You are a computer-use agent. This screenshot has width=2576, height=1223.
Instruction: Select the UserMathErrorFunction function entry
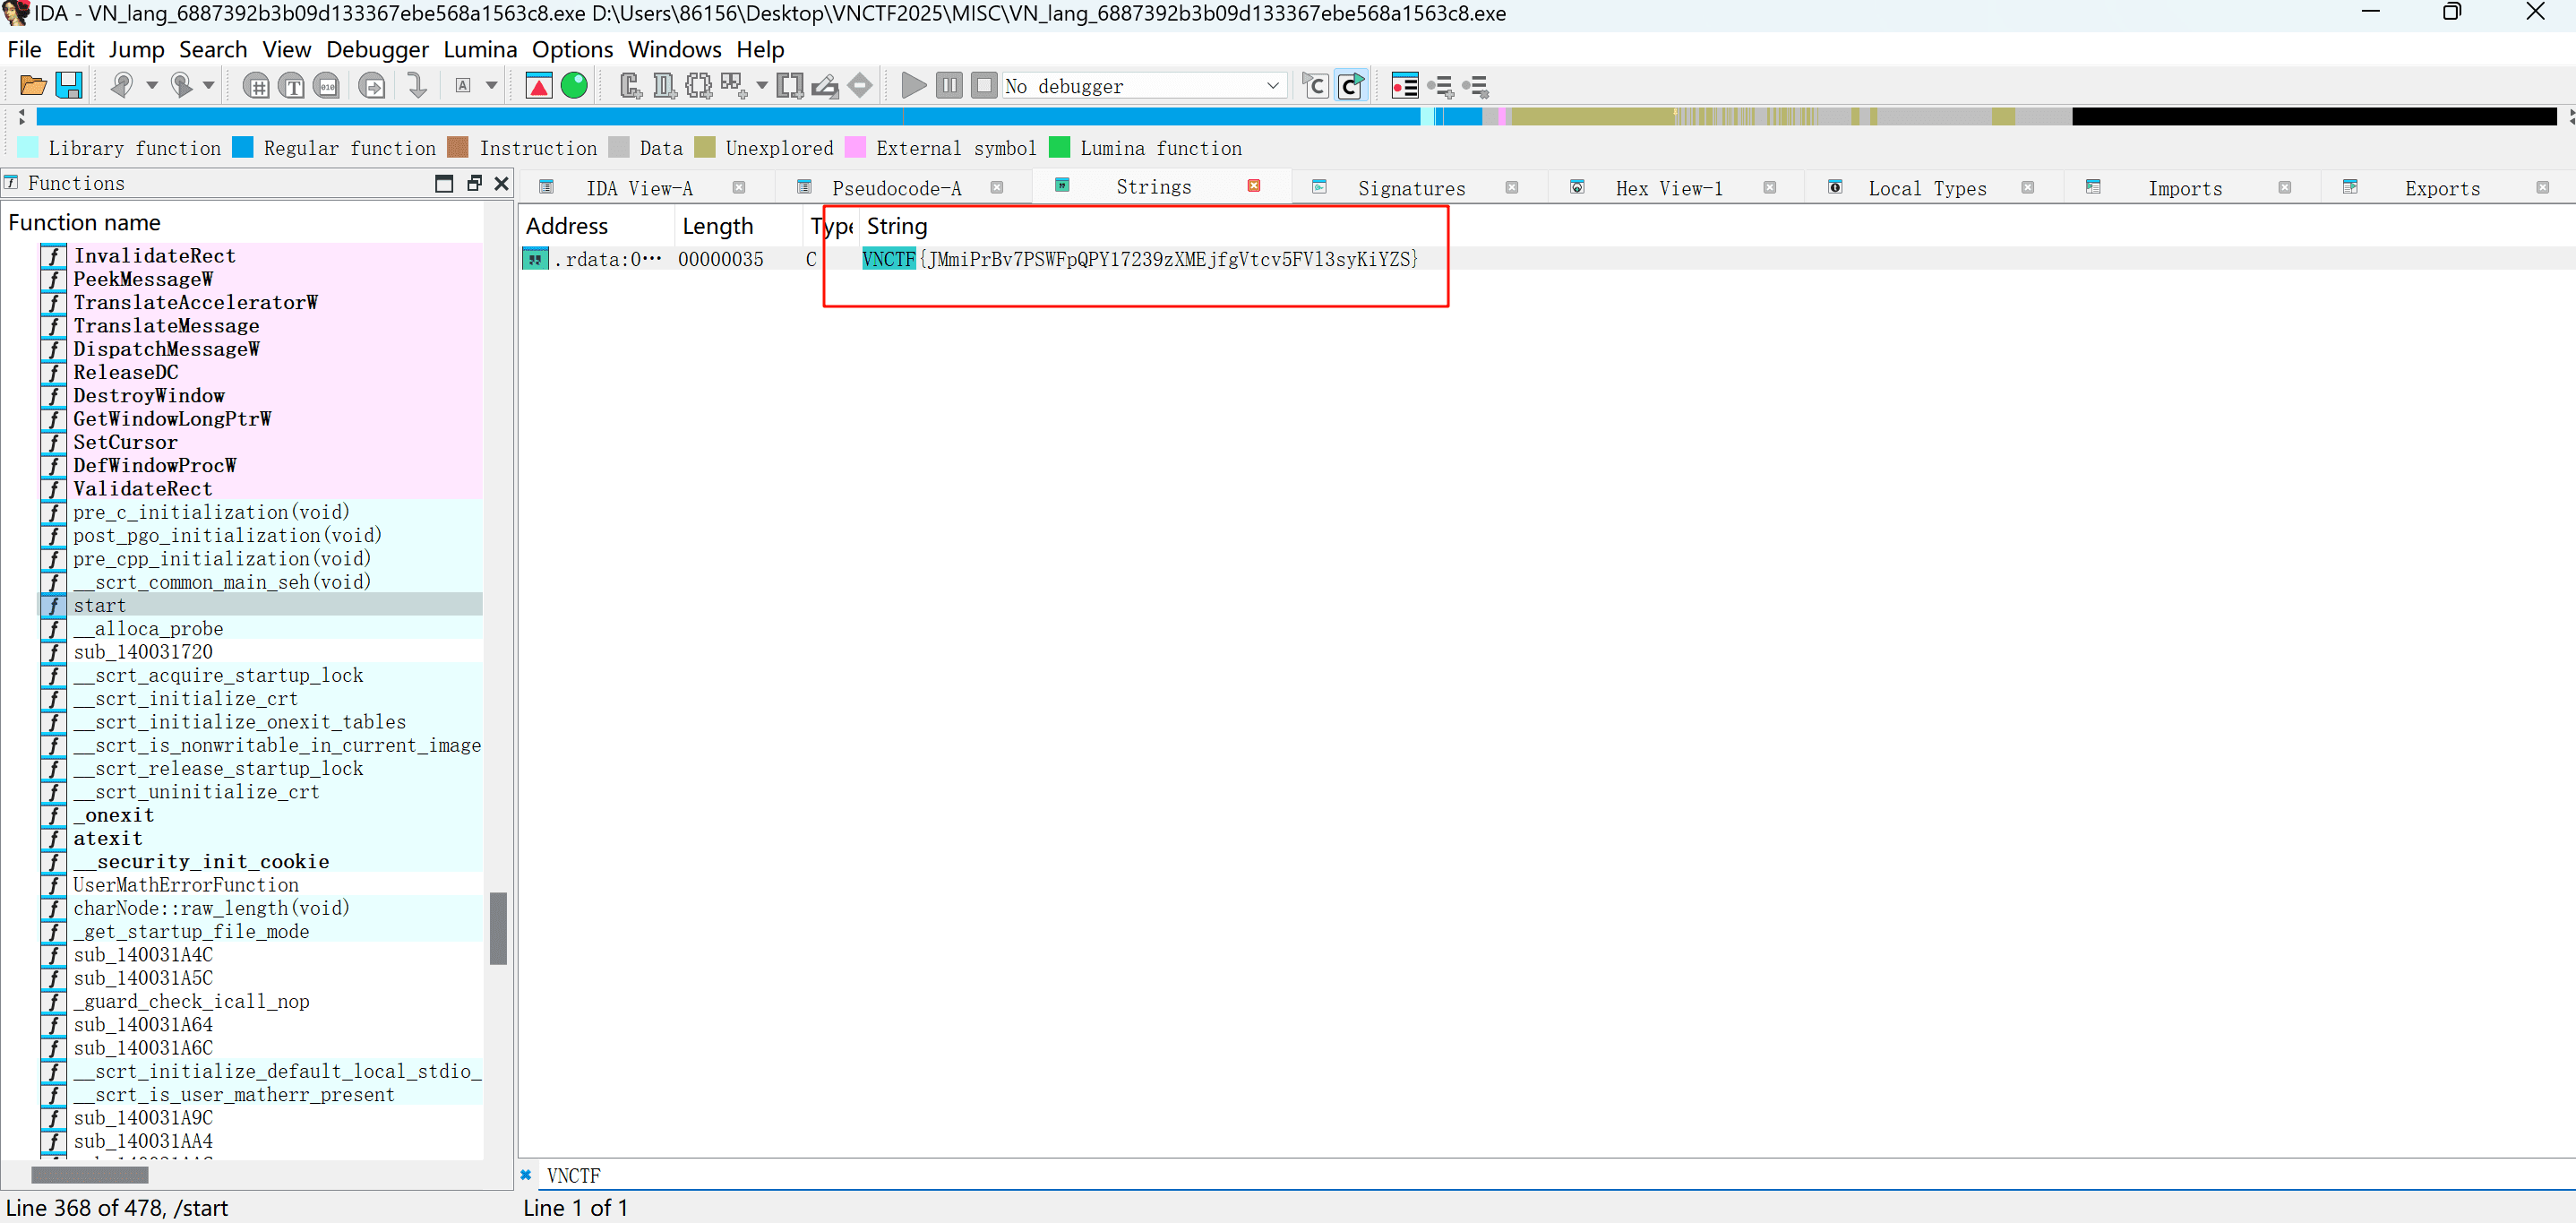point(186,885)
